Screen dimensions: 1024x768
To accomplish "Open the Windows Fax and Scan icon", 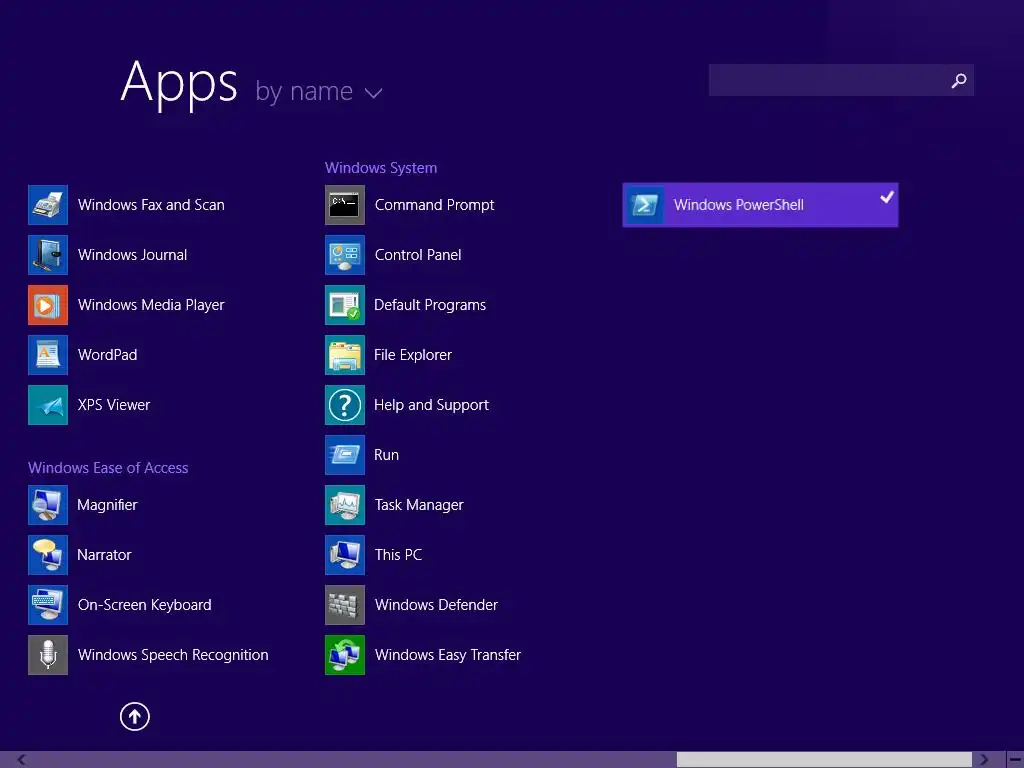I will pos(48,205).
